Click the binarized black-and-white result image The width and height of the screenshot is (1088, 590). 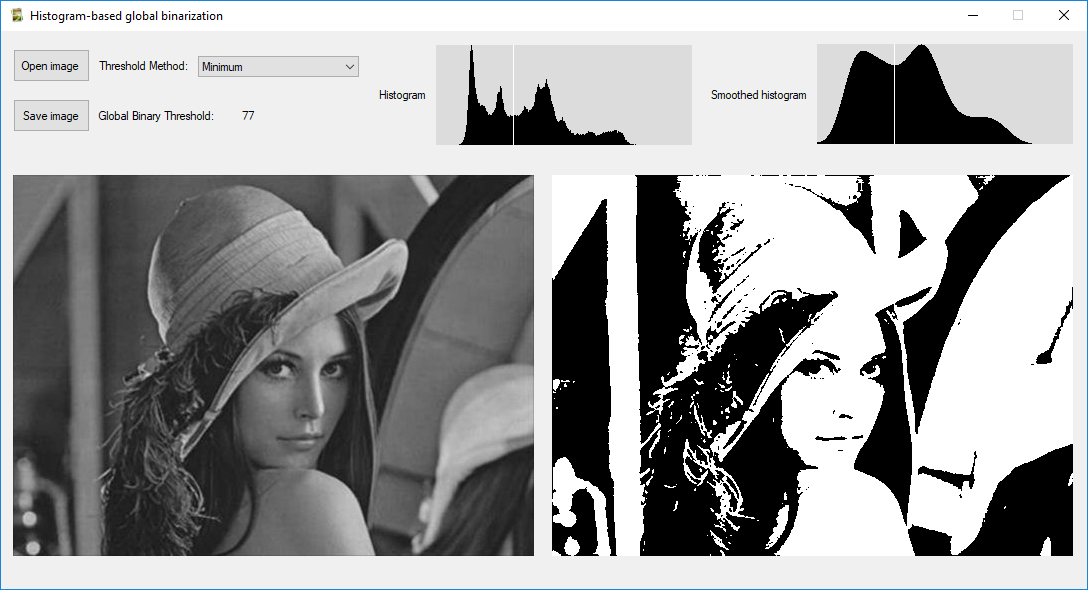click(x=812, y=365)
